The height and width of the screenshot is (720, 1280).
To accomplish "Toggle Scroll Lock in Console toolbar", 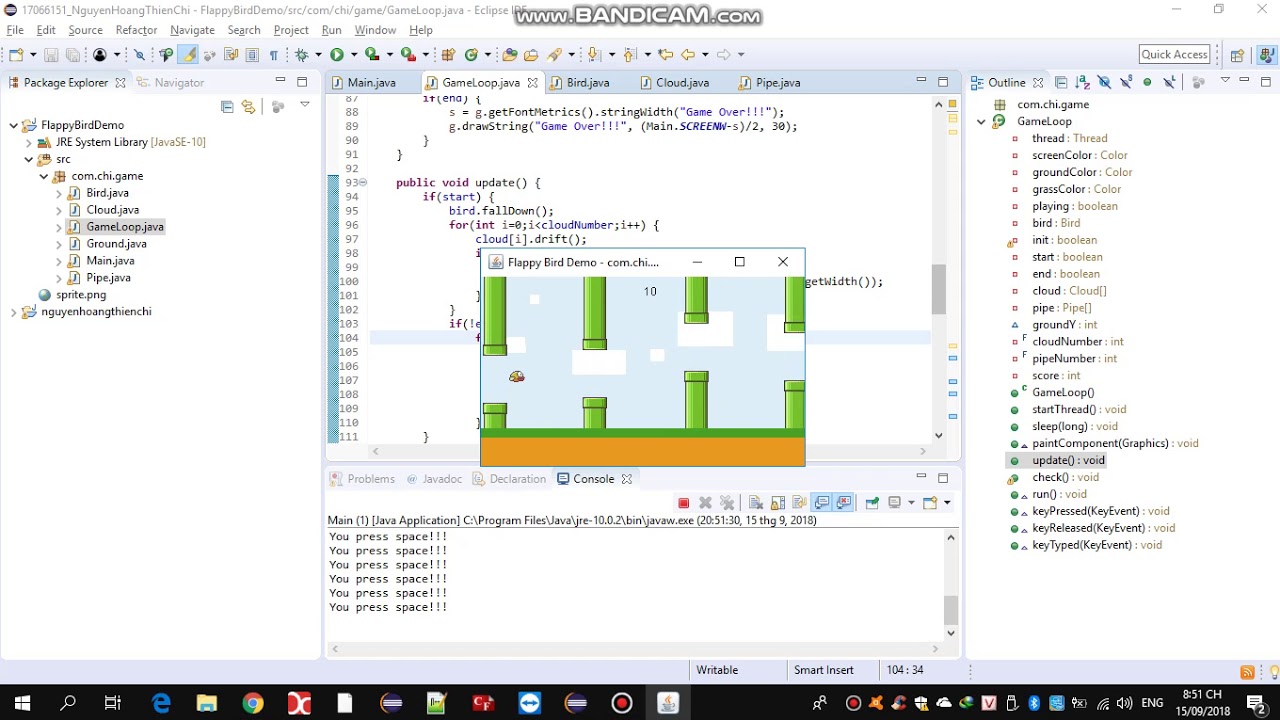I will (x=777, y=503).
